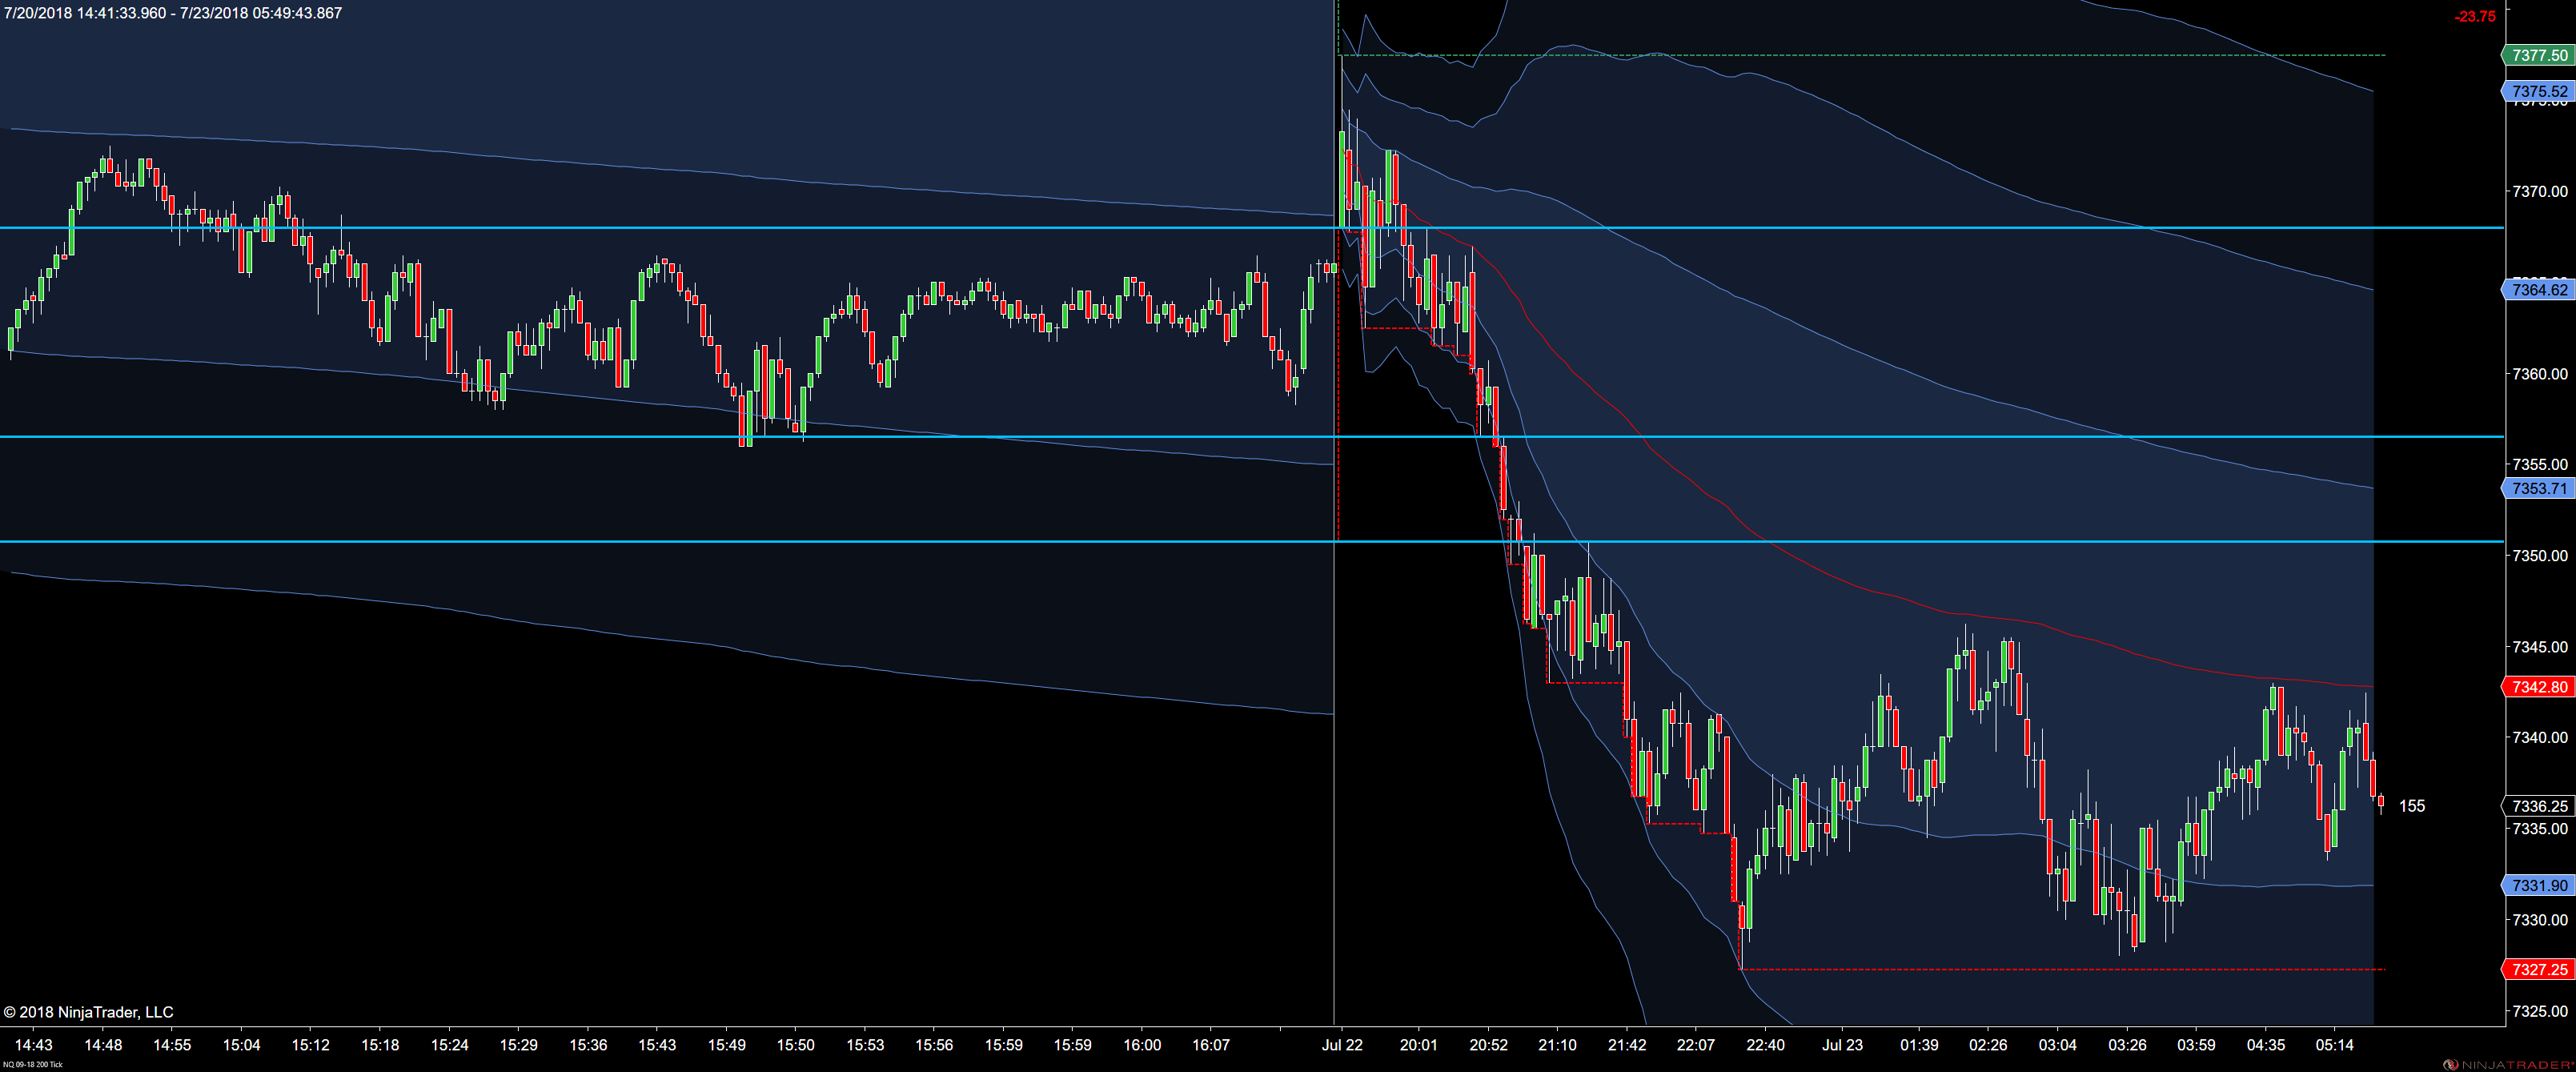Click the 15:18 time axis label
The image size is (2576, 1072).
click(x=380, y=1045)
